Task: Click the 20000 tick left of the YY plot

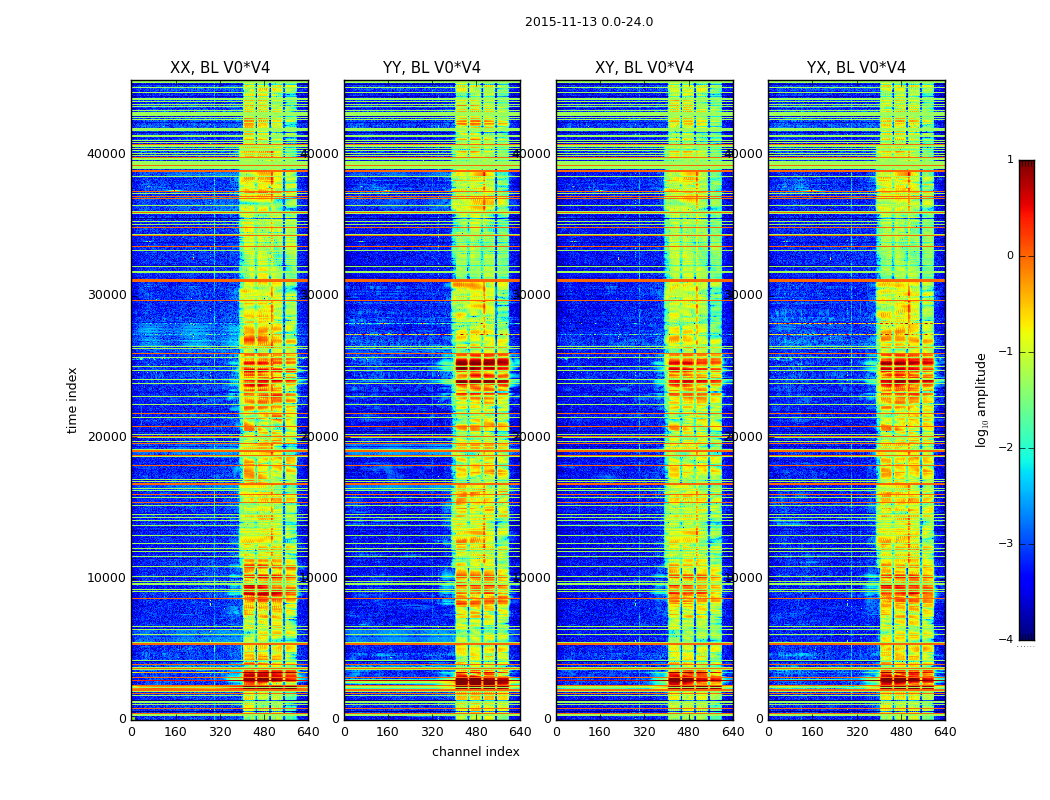Action: coord(319,436)
